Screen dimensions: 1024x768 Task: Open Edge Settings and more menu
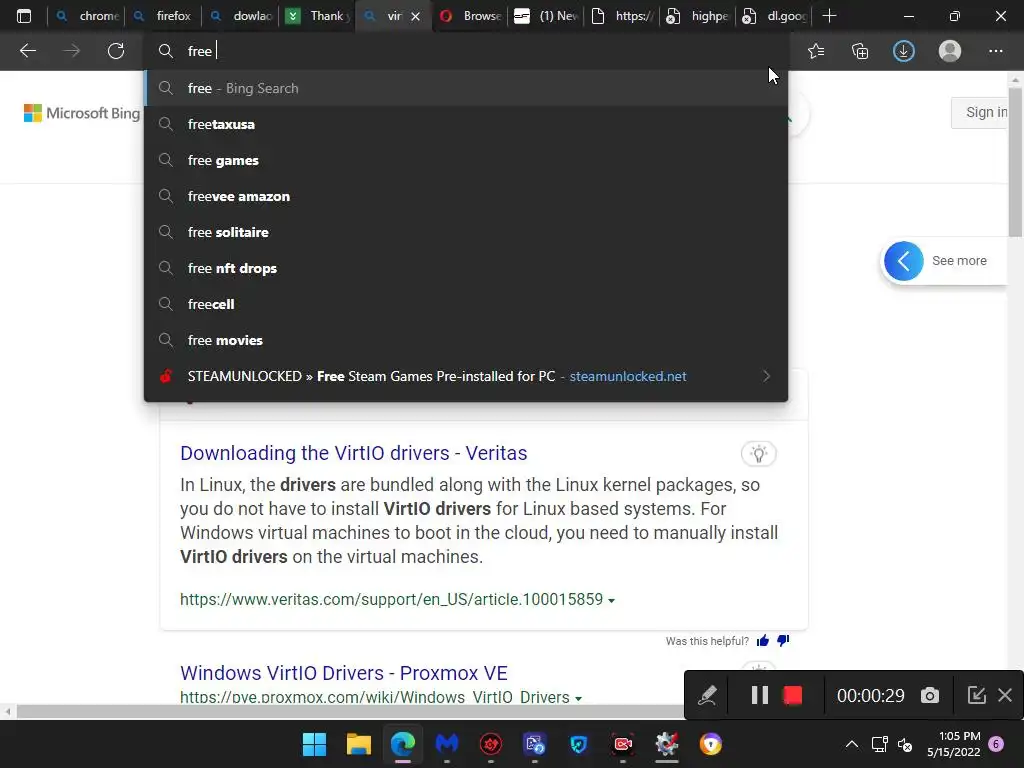(995, 51)
